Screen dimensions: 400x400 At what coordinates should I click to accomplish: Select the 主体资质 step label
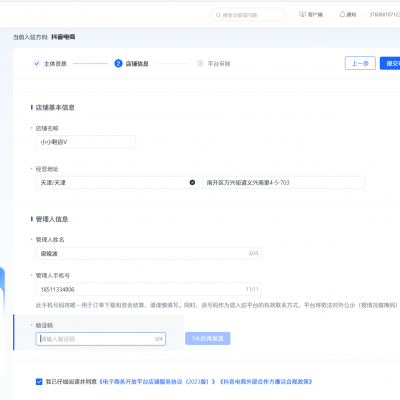55,64
